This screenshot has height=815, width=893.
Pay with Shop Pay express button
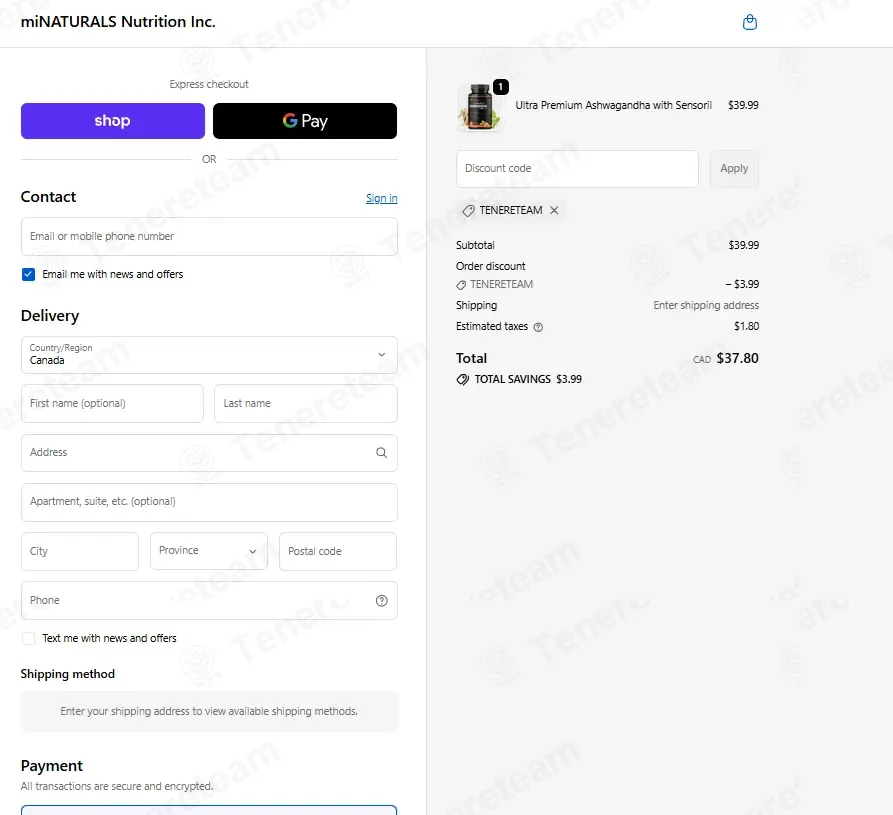point(113,121)
